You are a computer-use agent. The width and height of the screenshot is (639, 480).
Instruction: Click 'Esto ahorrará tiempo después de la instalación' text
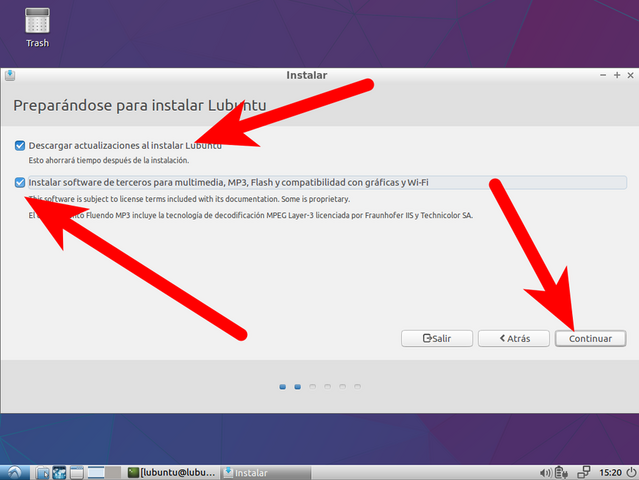pos(108,160)
